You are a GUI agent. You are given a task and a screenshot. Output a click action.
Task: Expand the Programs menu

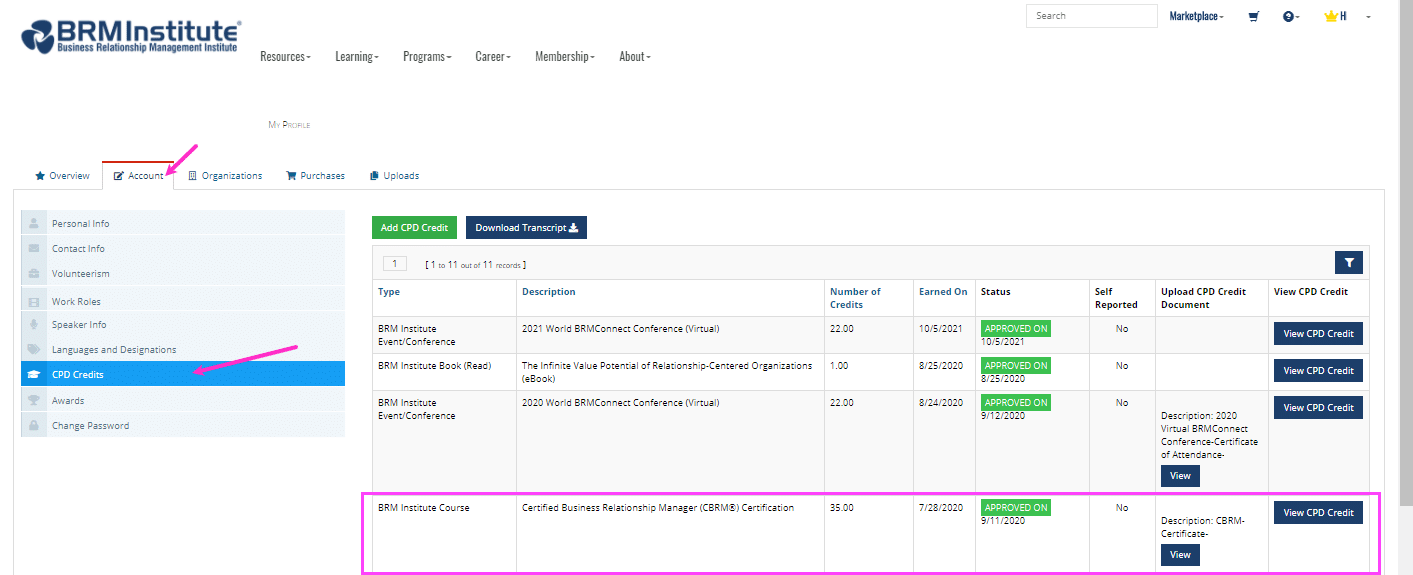tap(427, 57)
